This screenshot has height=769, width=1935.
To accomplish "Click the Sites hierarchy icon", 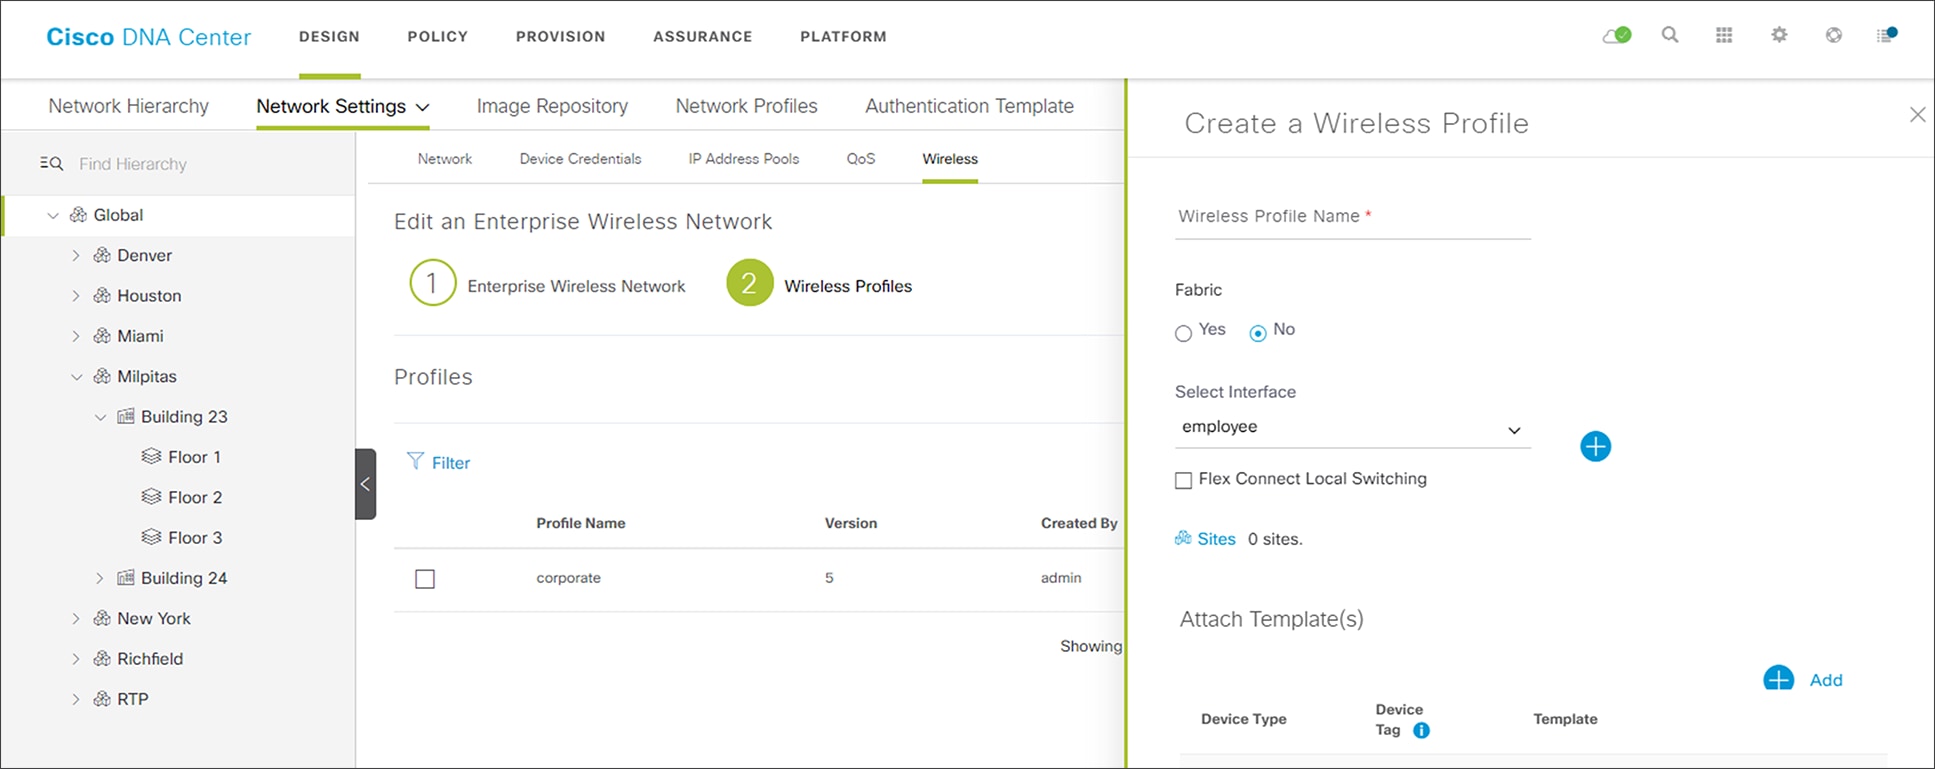I will [x=1183, y=538].
